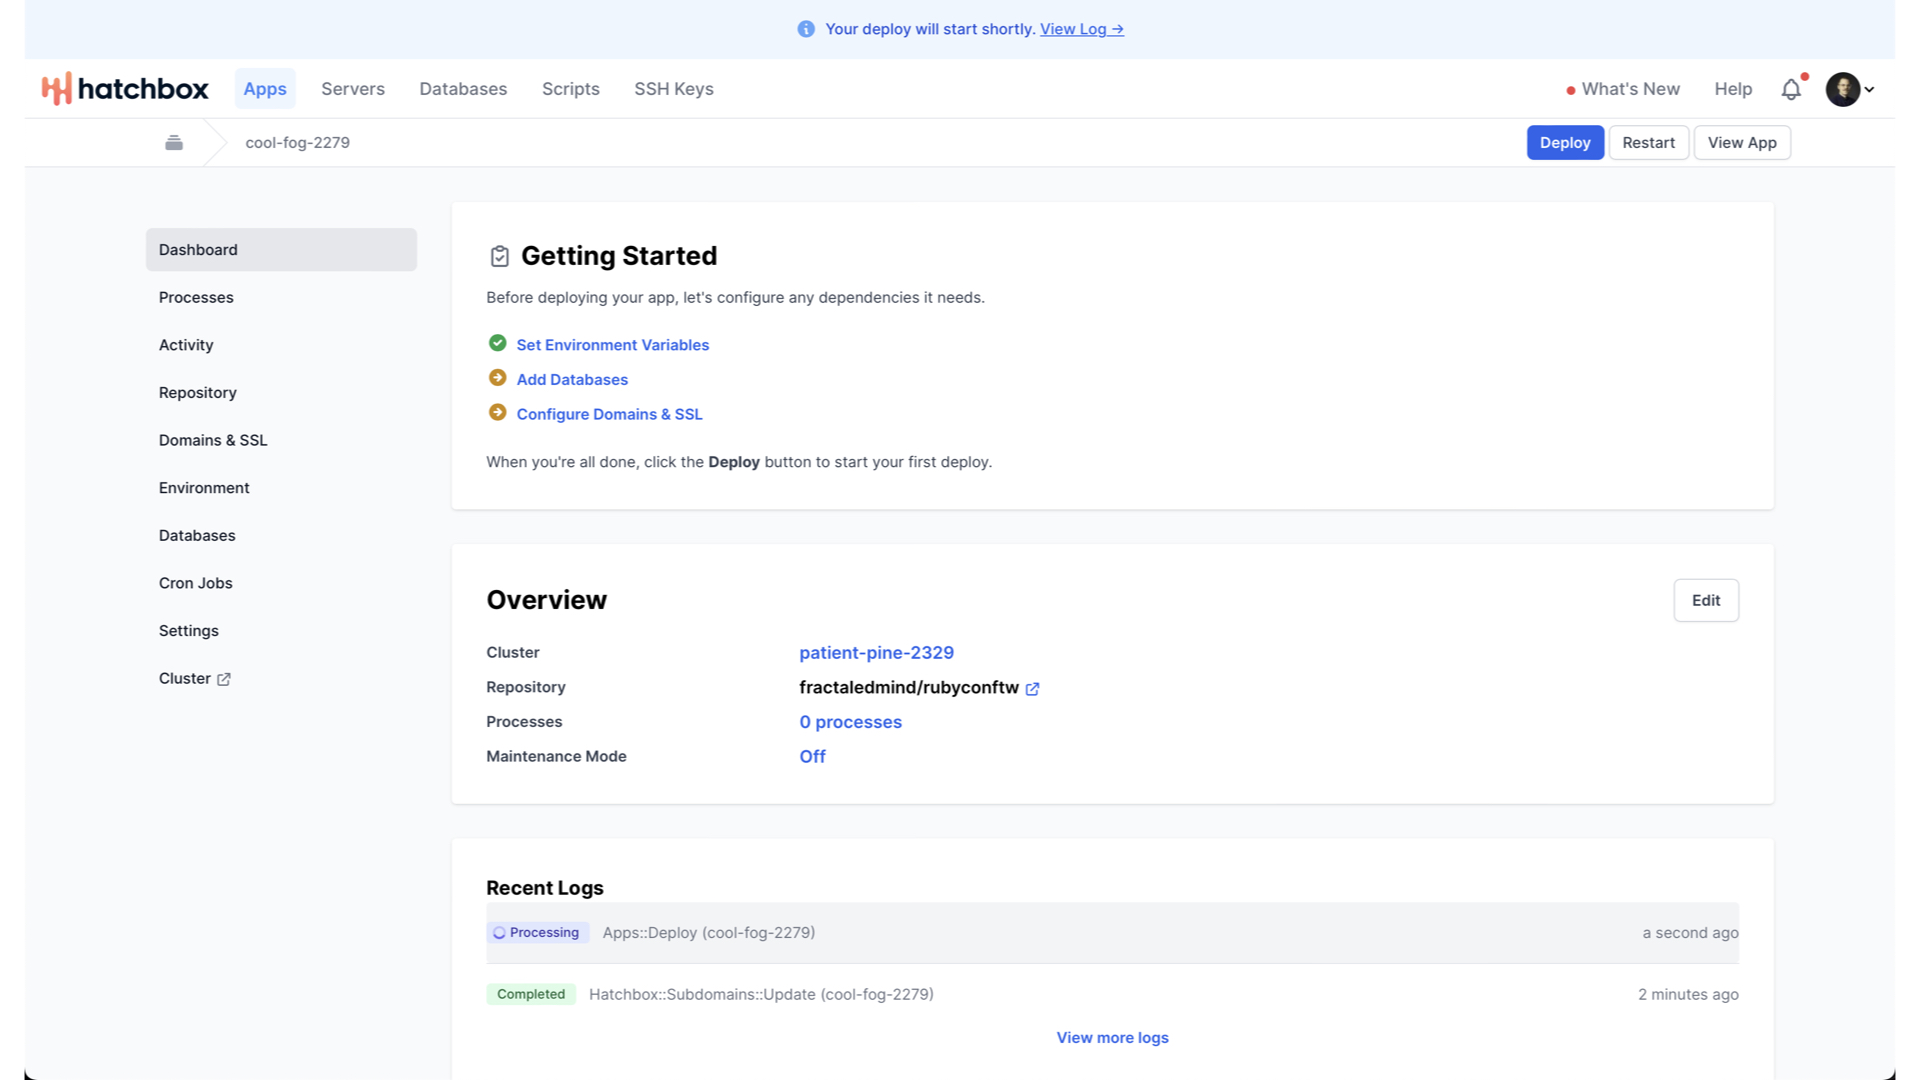The width and height of the screenshot is (1920, 1080).
Task: Toggle Maintenance Mode Off link
Action: click(812, 757)
